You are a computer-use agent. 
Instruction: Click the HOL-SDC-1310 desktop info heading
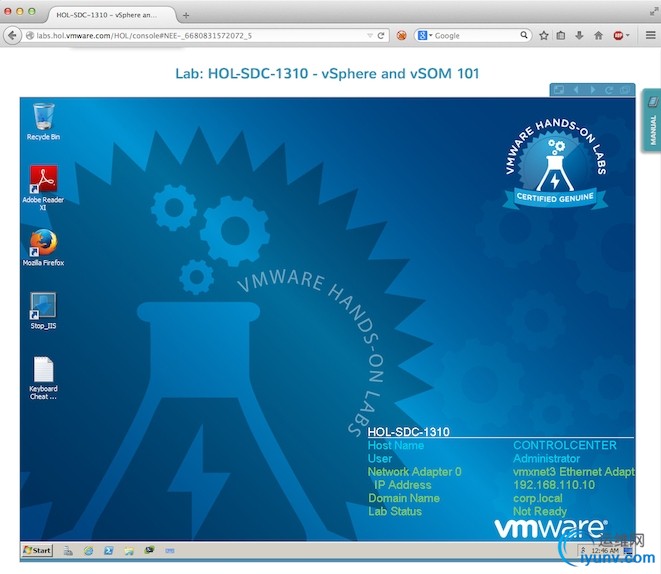[x=408, y=432]
